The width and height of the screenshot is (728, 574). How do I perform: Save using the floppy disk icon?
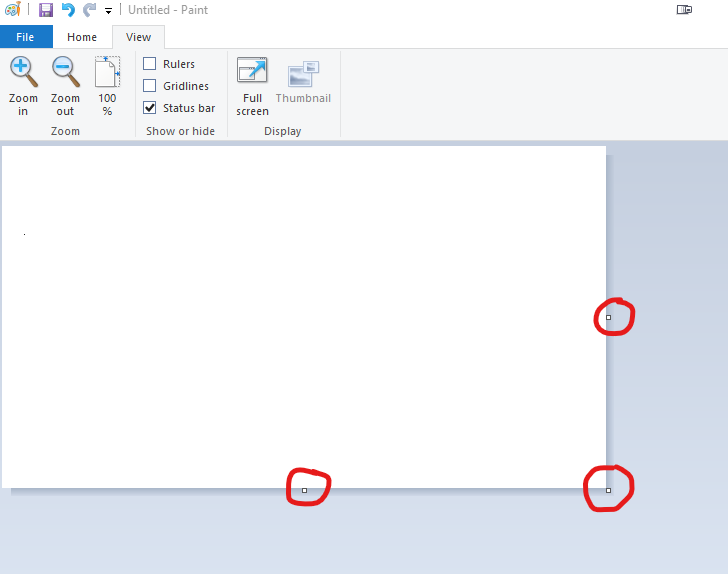tap(46, 10)
